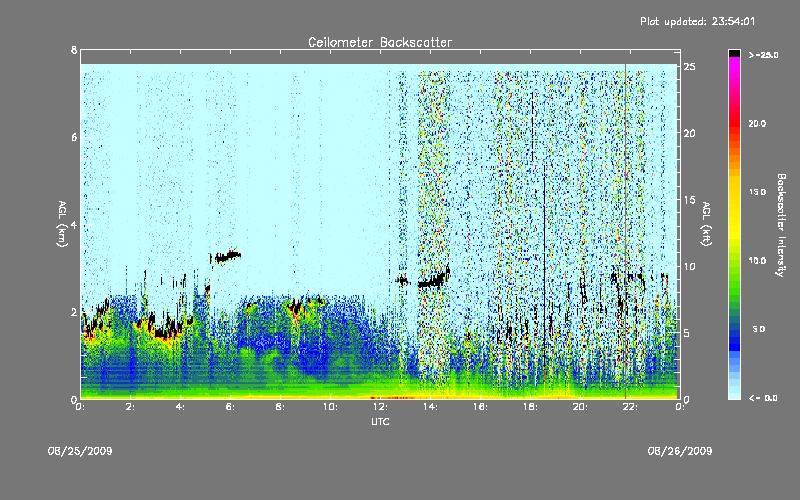Click the 20 kft tick label on right axis
The height and width of the screenshot is (500, 800).
[689, 133]
